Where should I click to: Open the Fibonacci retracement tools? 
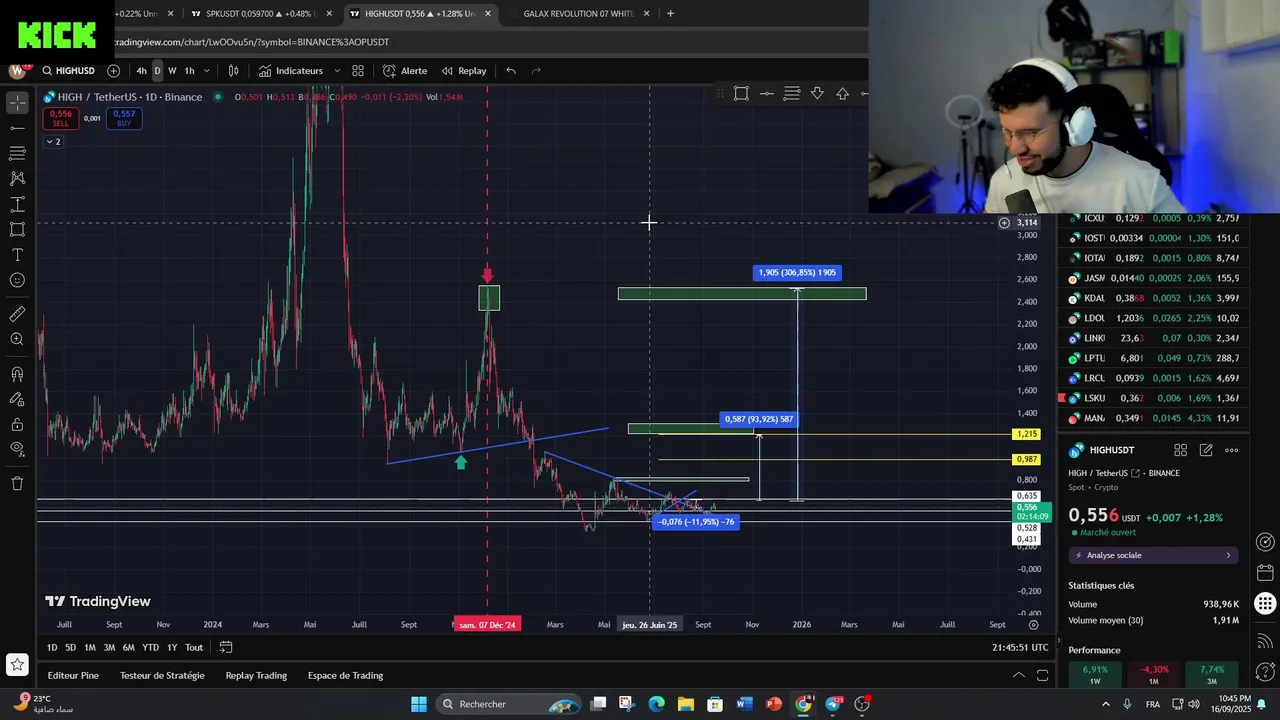(x=17, y=153)
